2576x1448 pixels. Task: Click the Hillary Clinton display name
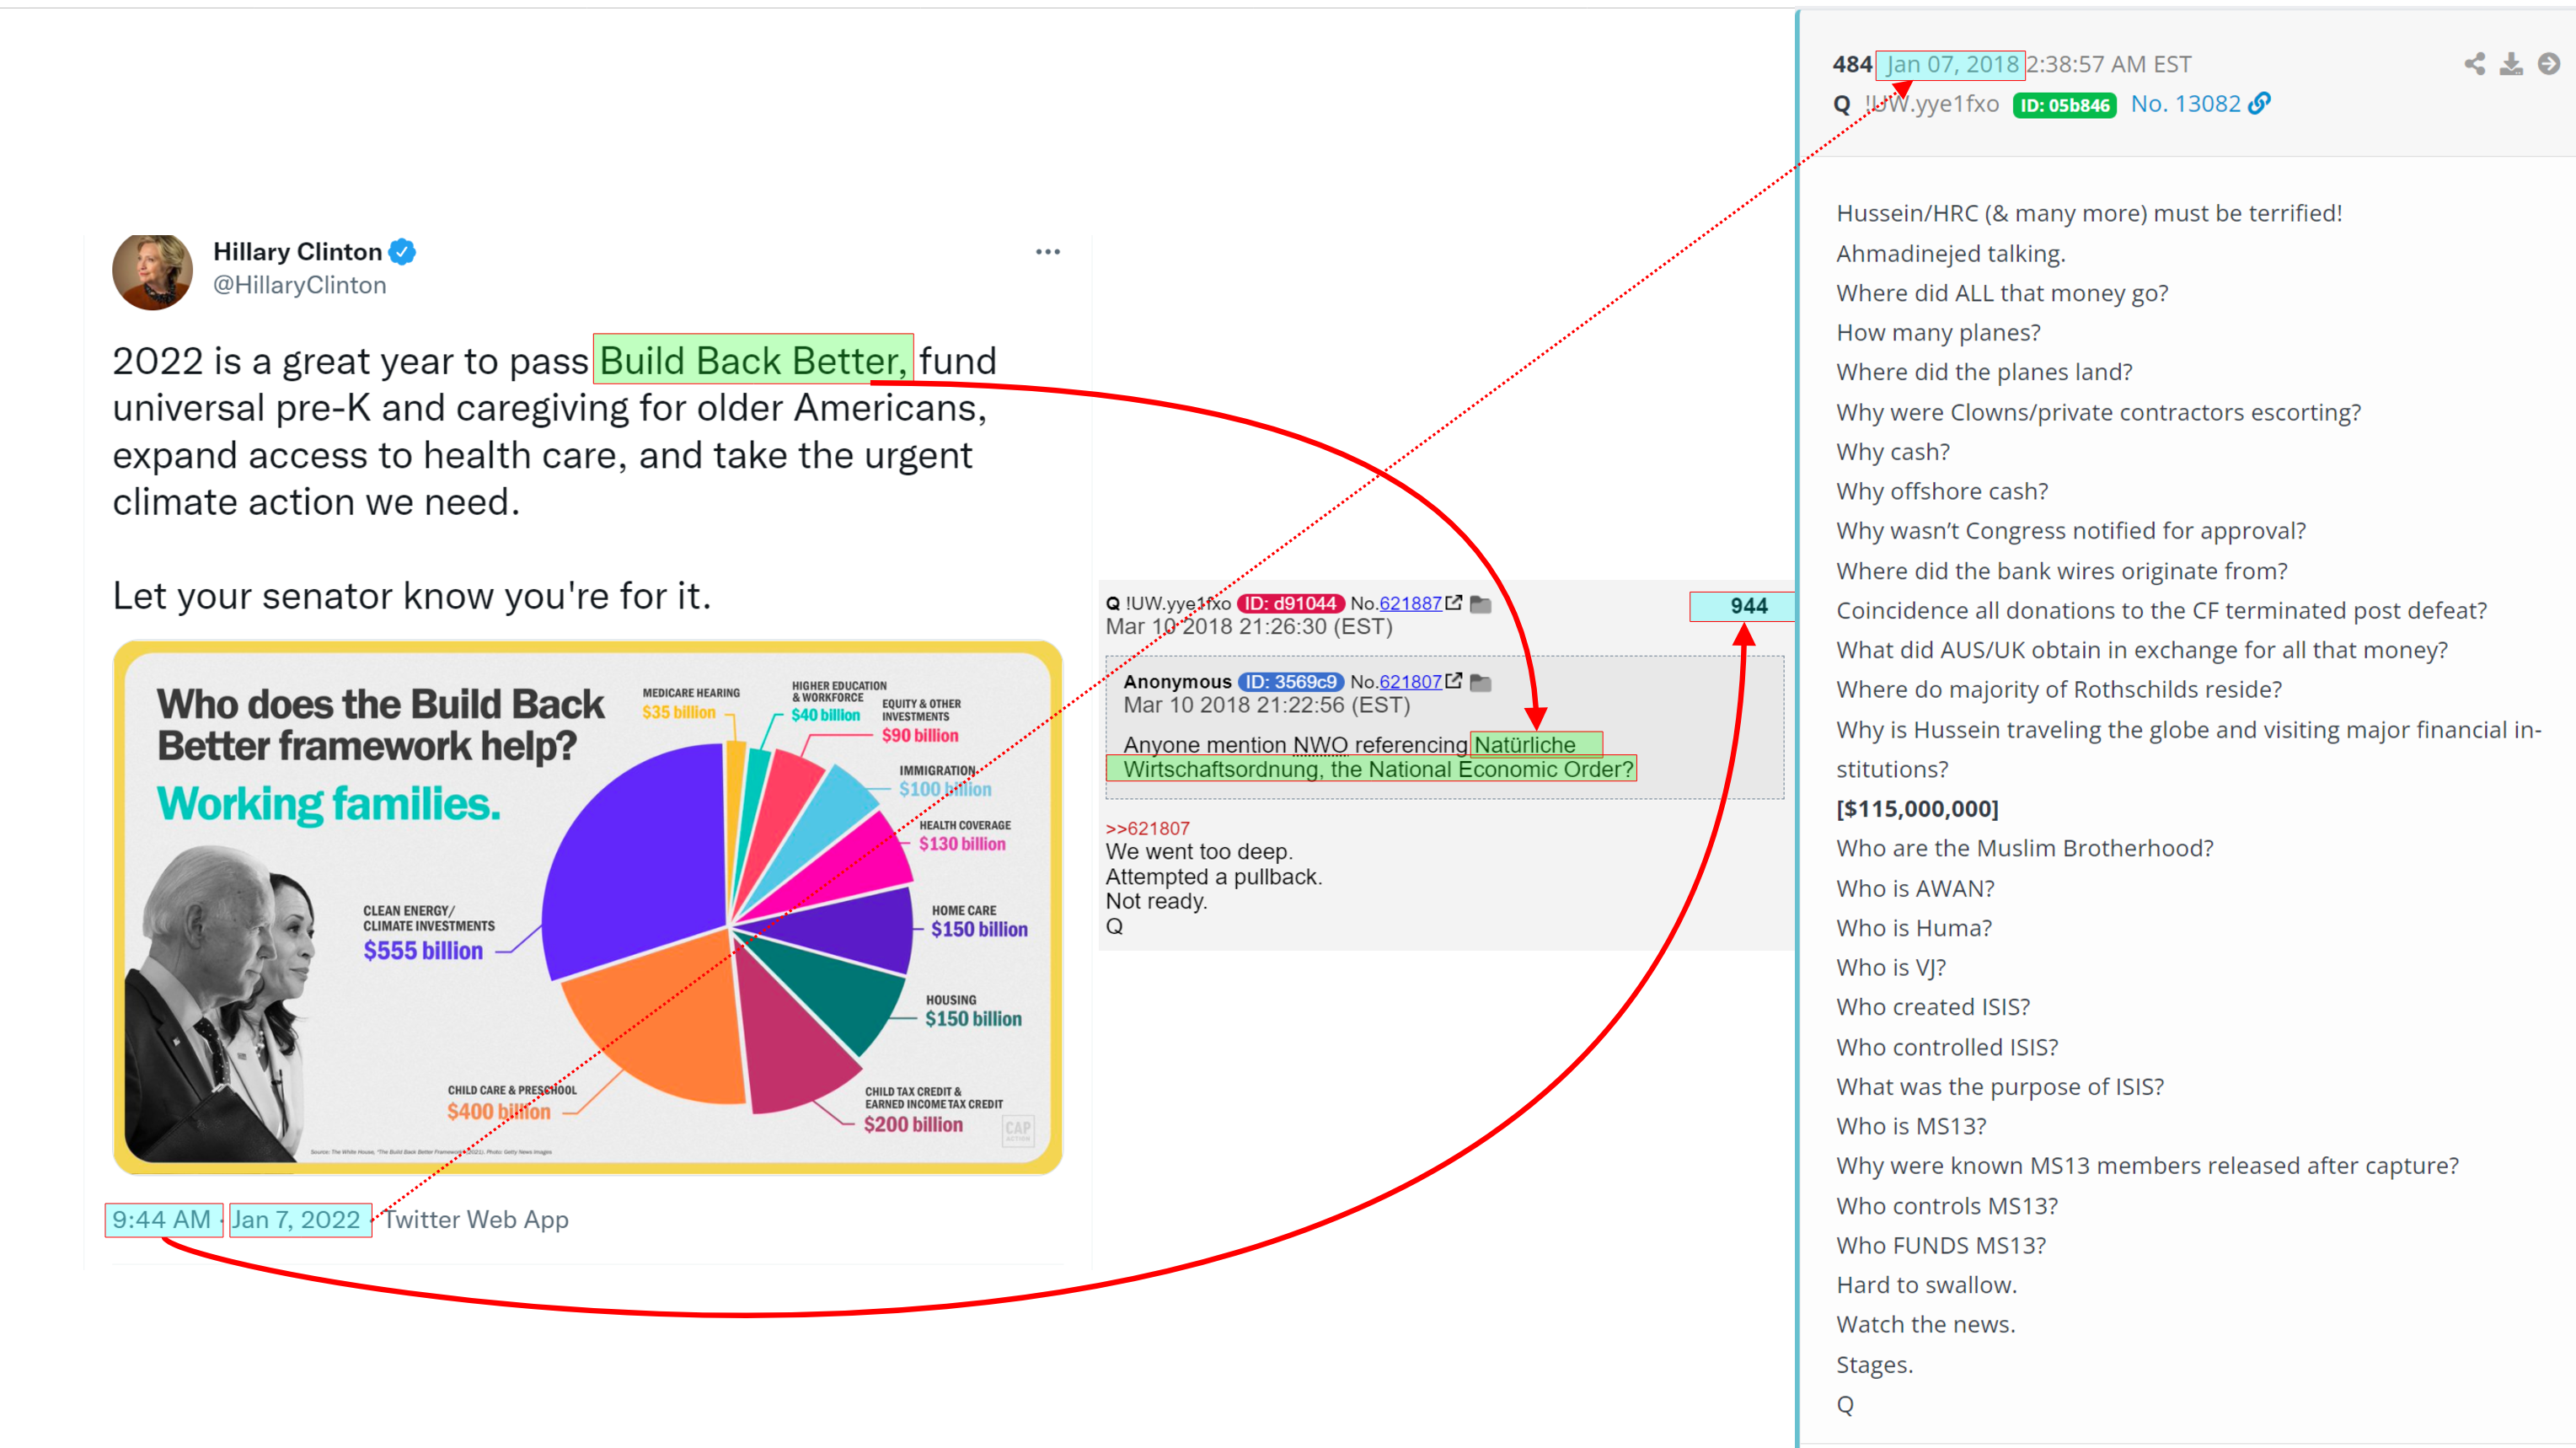(x=297, y=252)
